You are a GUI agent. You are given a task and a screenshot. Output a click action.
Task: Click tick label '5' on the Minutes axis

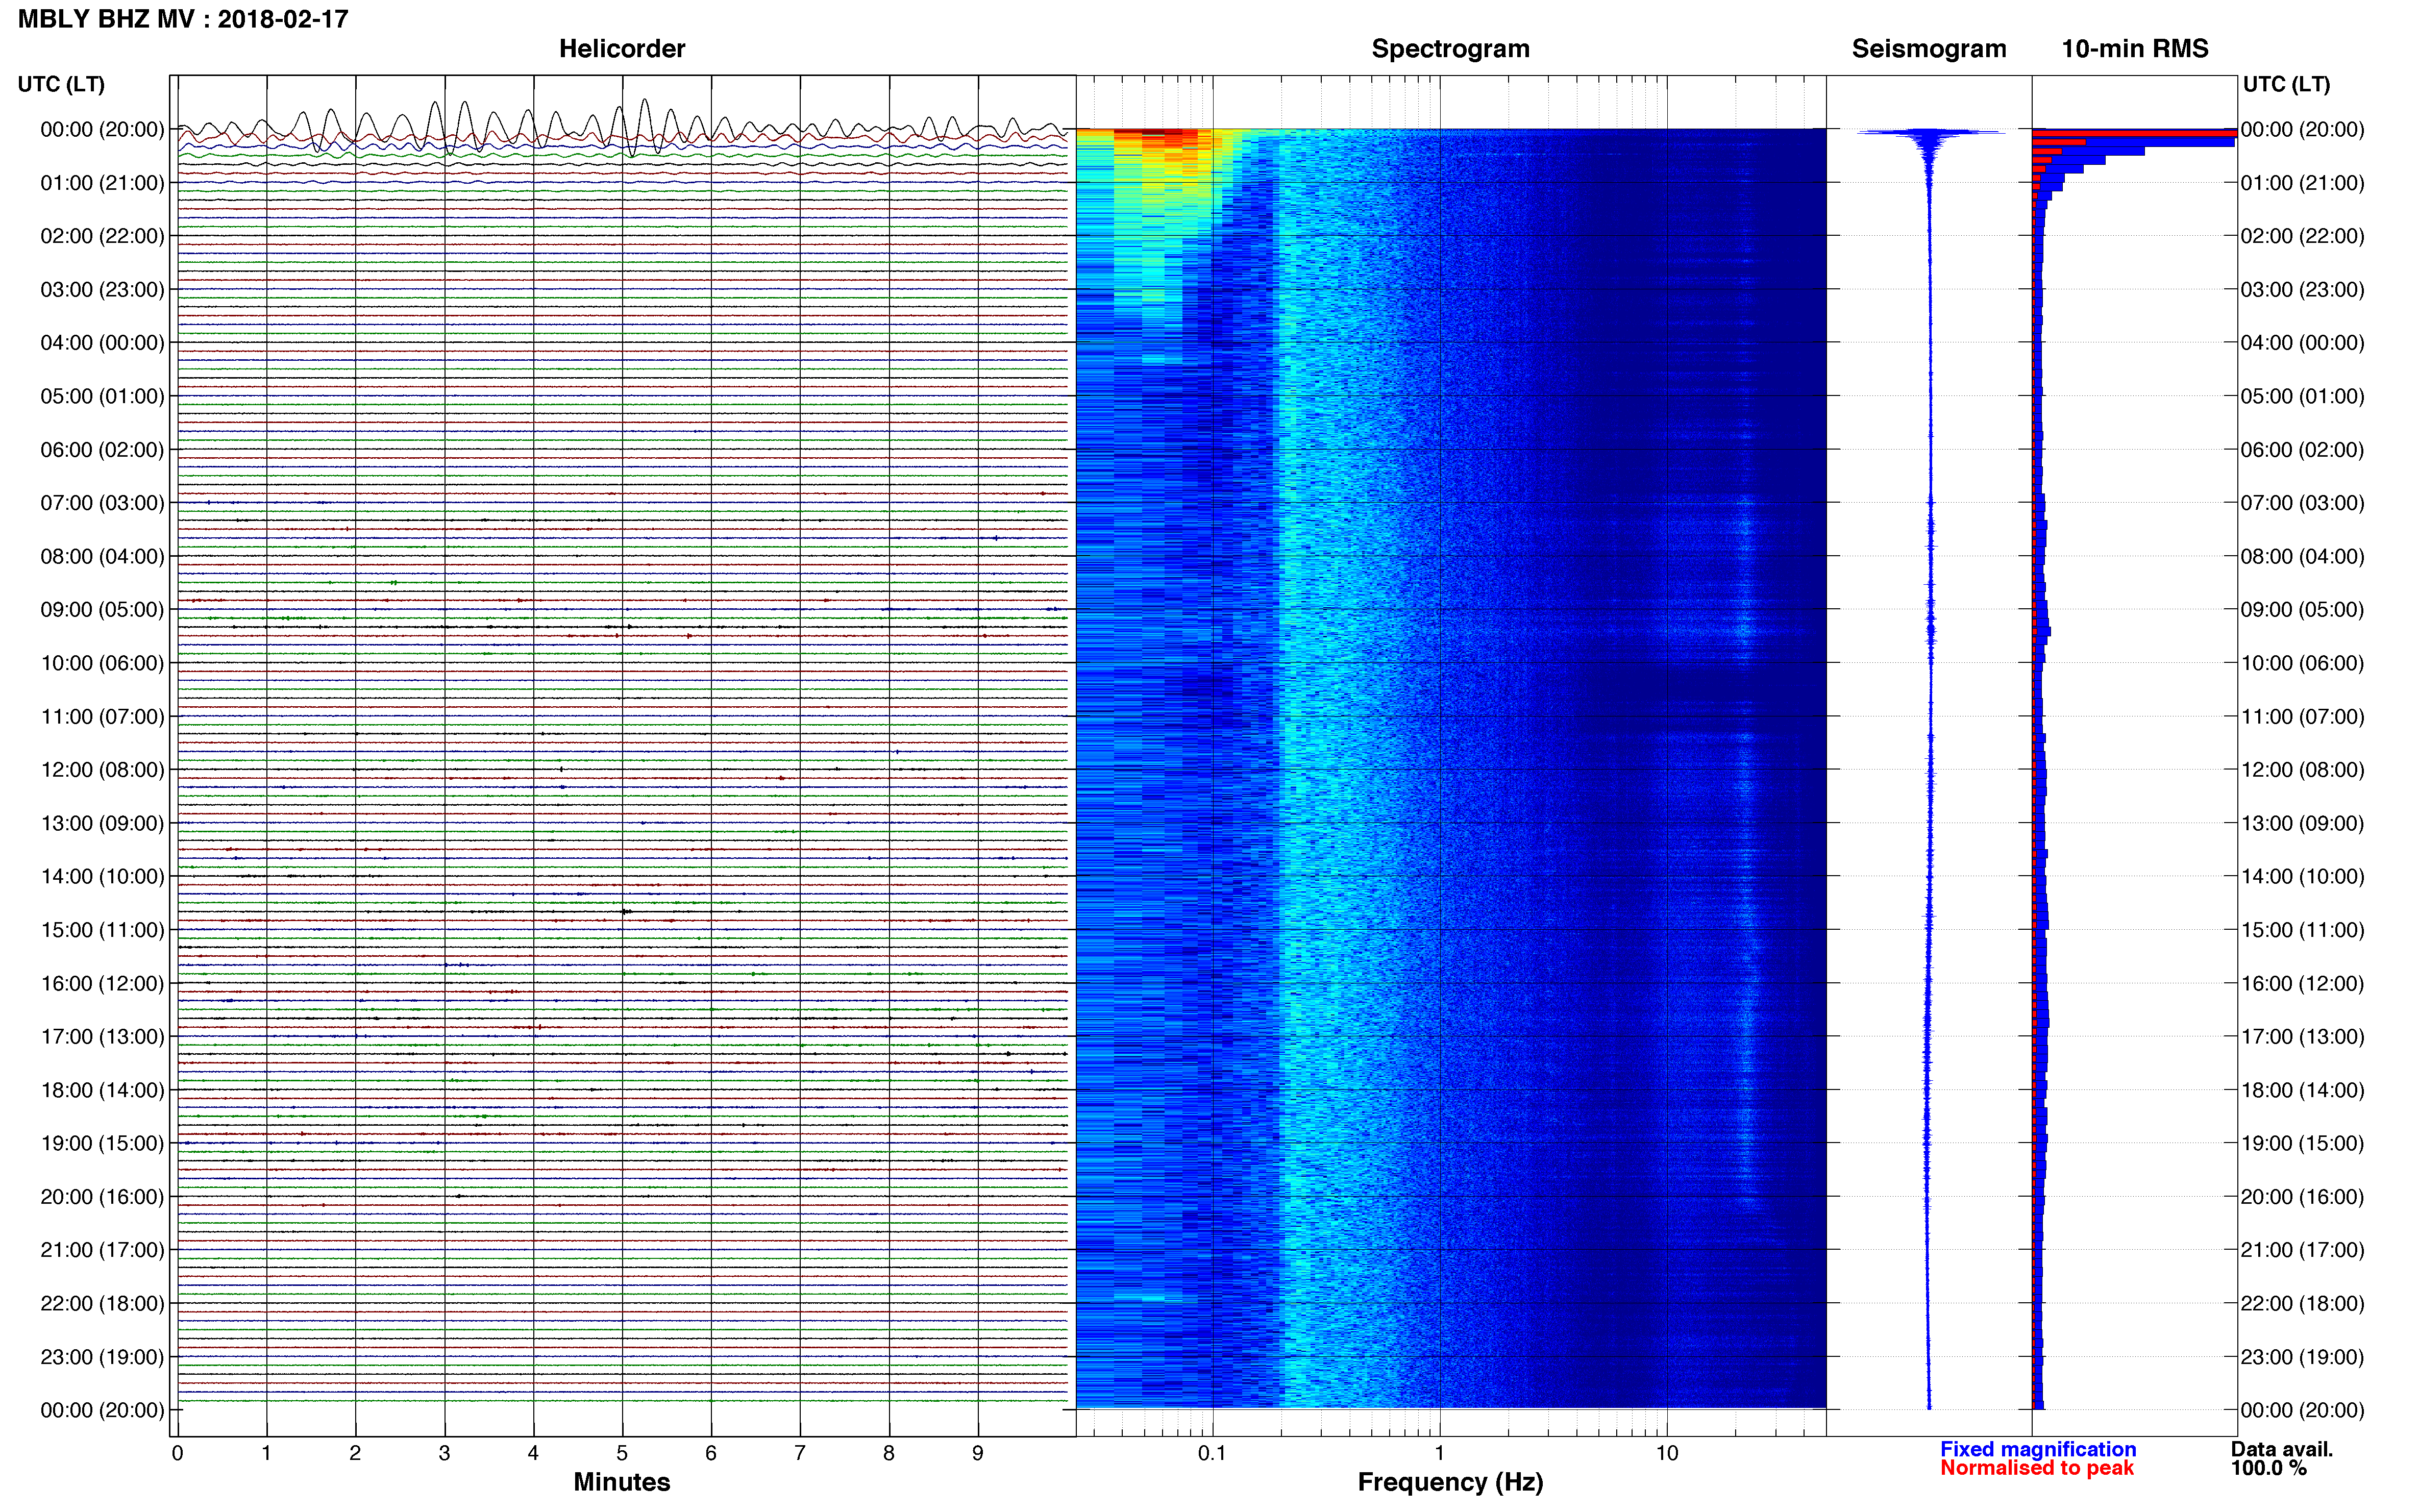pyautogui.click(x=622, y=1453)
